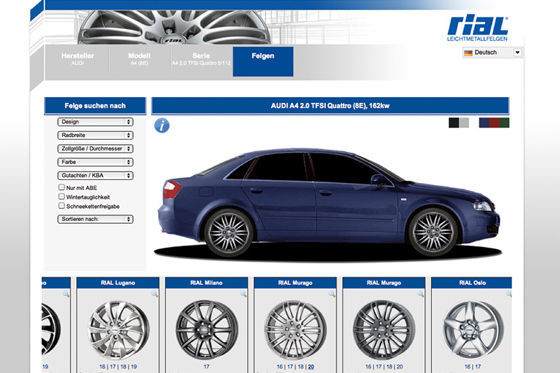Click the Felge suchen nach header
This screenshot has width=560, height=373.
(95, 106)
